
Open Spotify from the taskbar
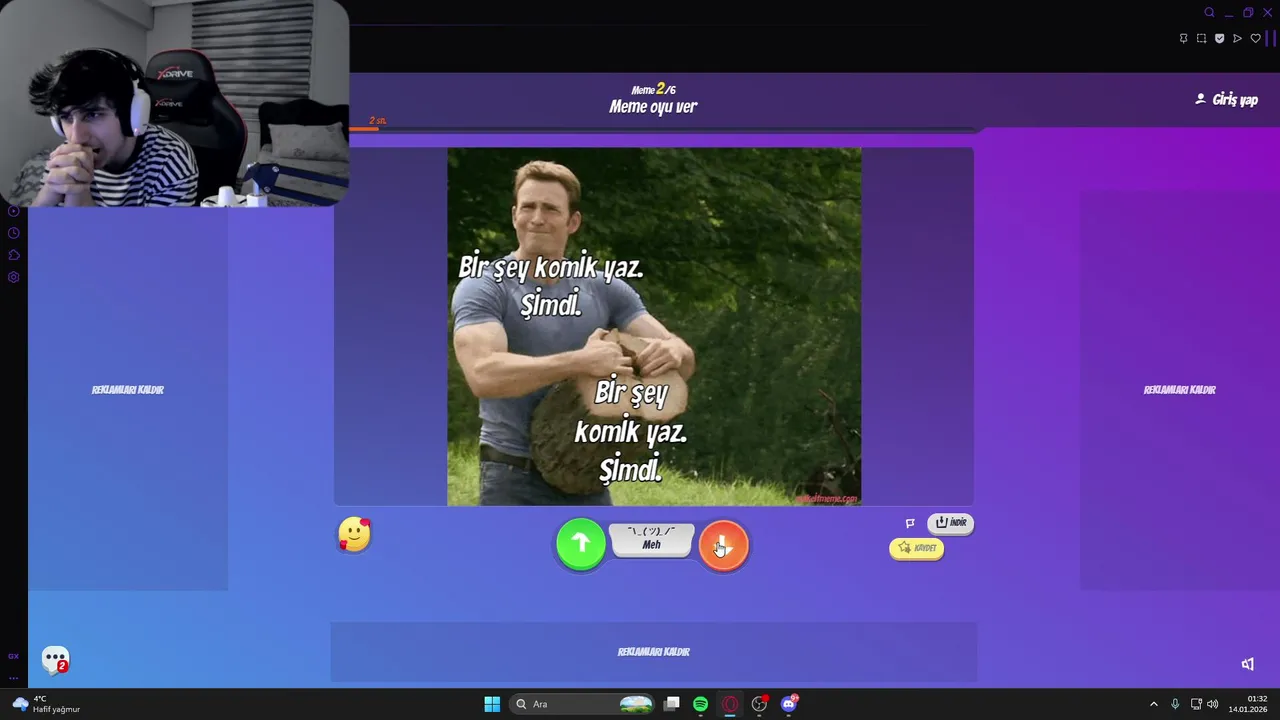[701, 704]
